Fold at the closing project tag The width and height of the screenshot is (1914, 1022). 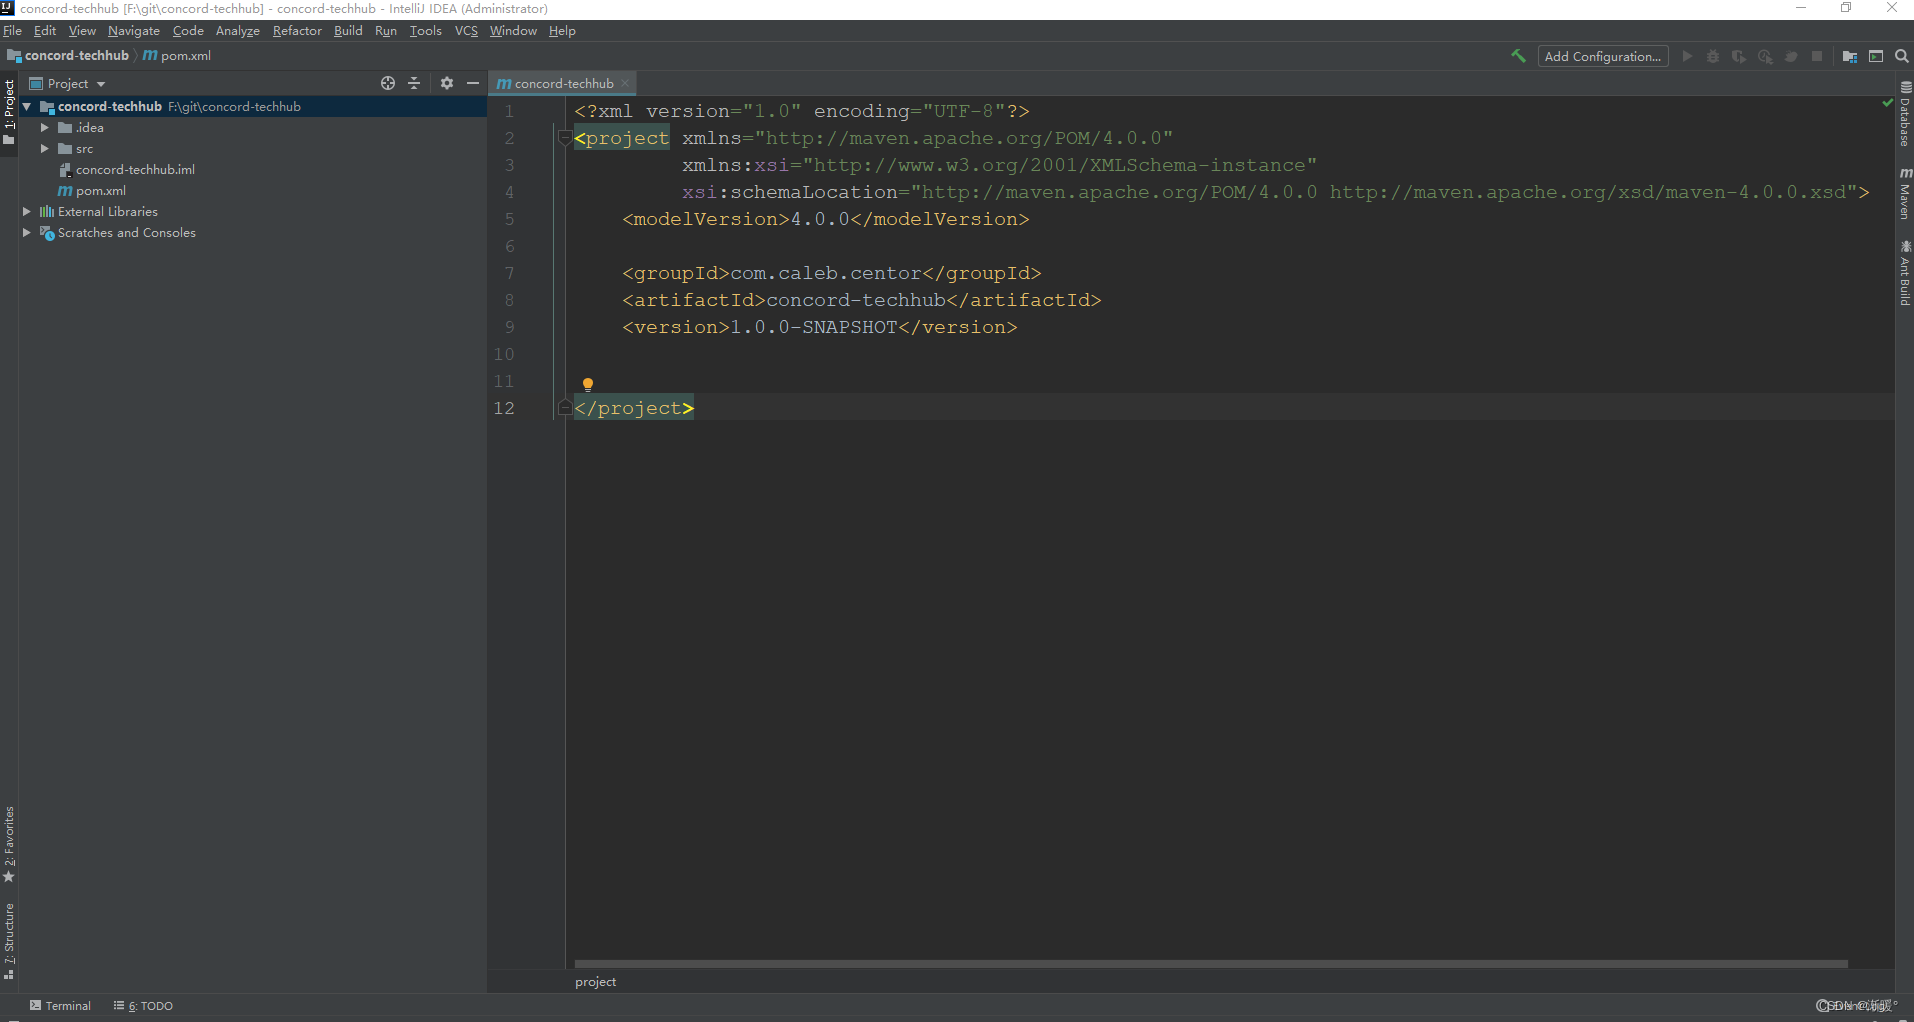(x=565, y=408)
